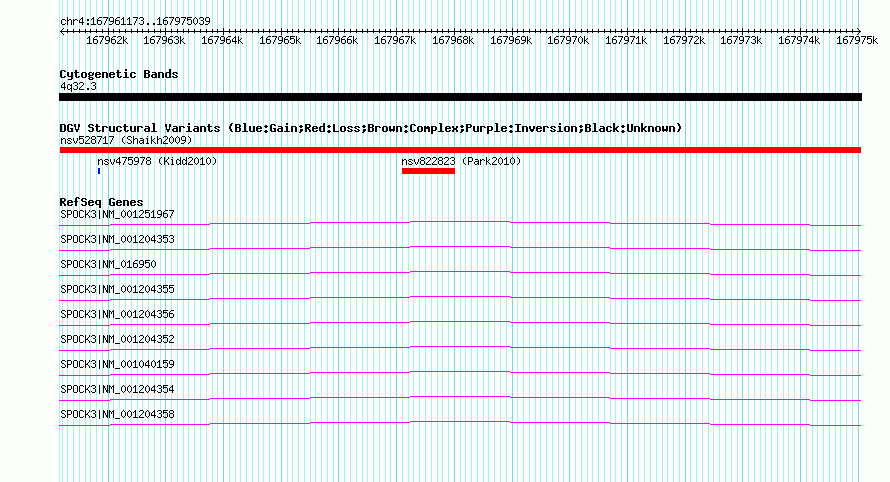
Task: Open variant label nsv475978 (Kidd2010)
Action: (x=157, y=161)
